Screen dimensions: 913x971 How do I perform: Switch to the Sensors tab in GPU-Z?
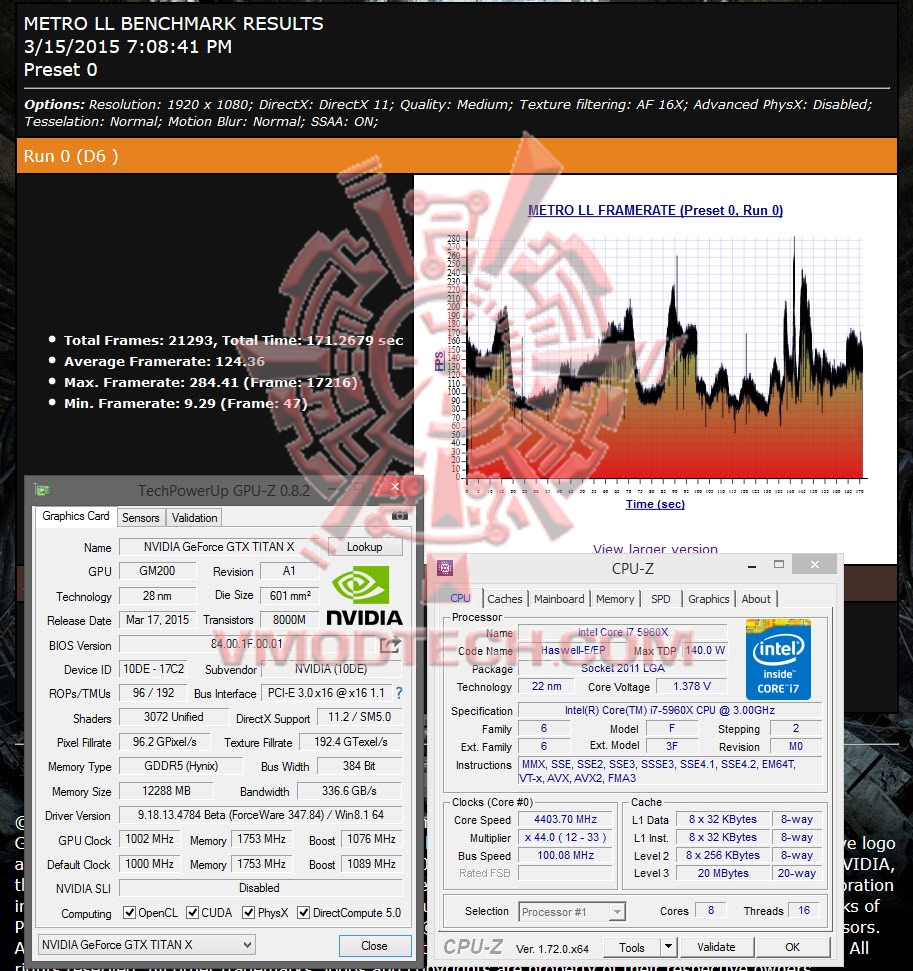(141, 518)
